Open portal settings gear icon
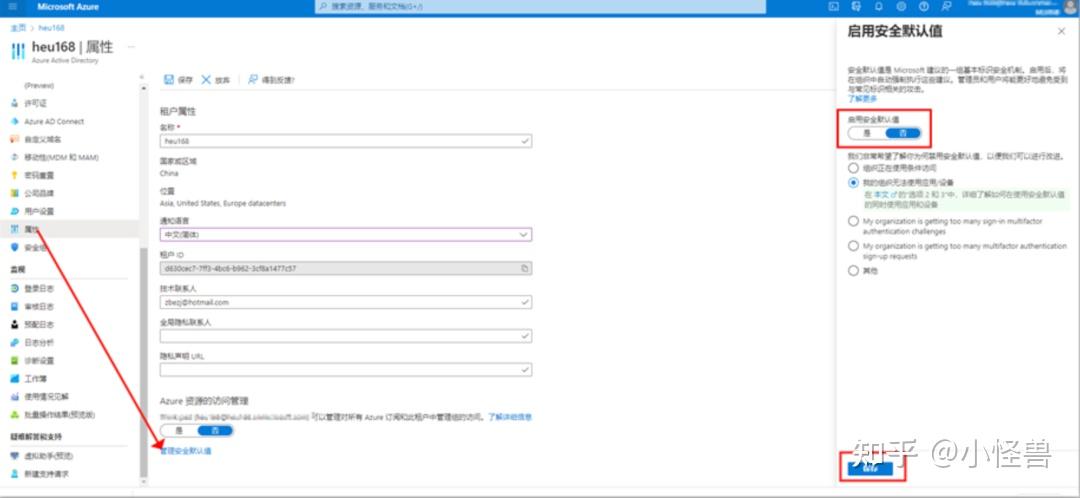This screenshot has height=498, width=1080. [901, 6]
